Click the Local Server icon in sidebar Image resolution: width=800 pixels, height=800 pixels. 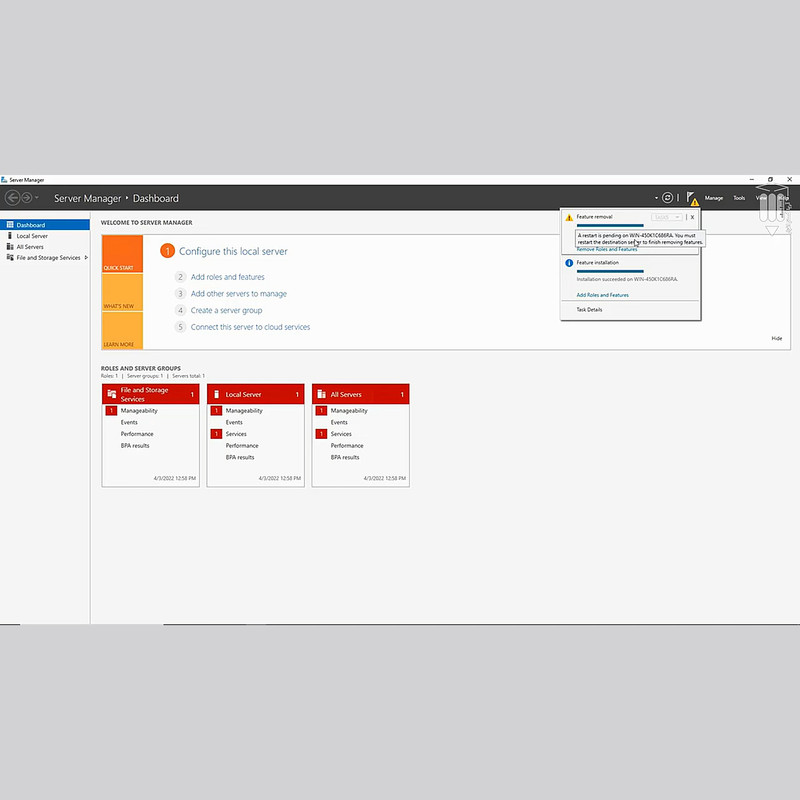10,236
